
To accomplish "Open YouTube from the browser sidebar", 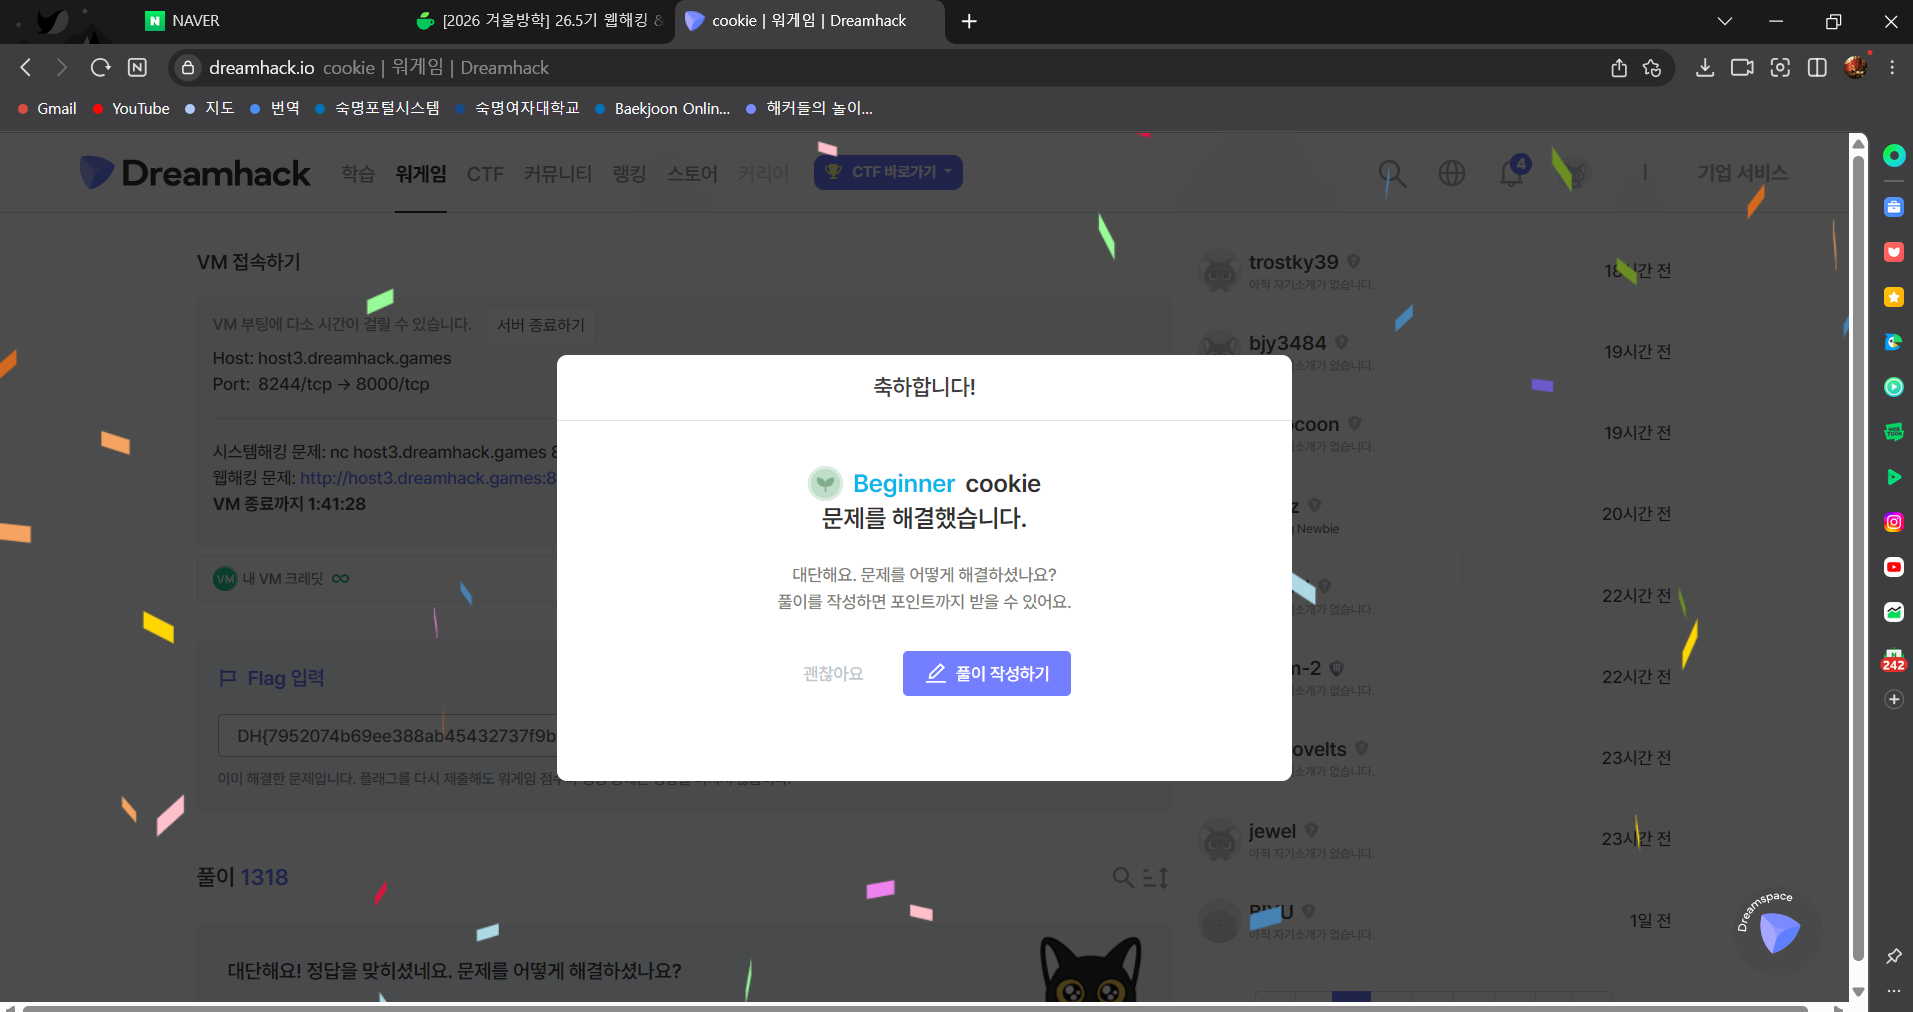I will 1893,567.
